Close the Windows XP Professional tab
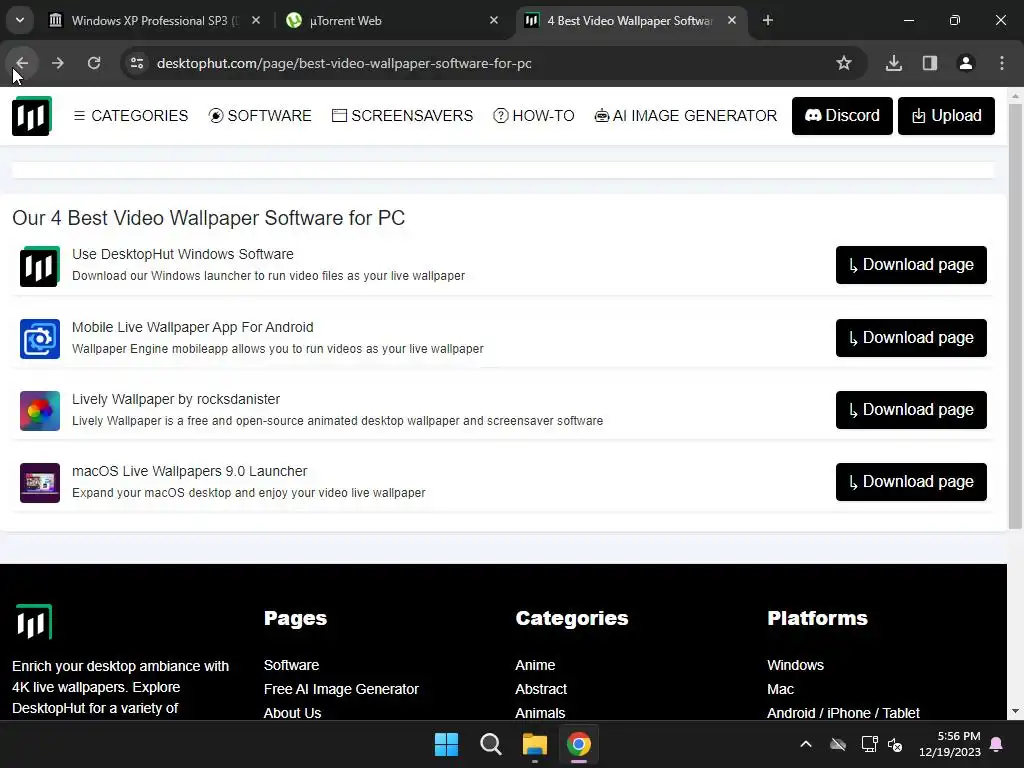This screenshot has width=1024, height=768. (256, 20)
